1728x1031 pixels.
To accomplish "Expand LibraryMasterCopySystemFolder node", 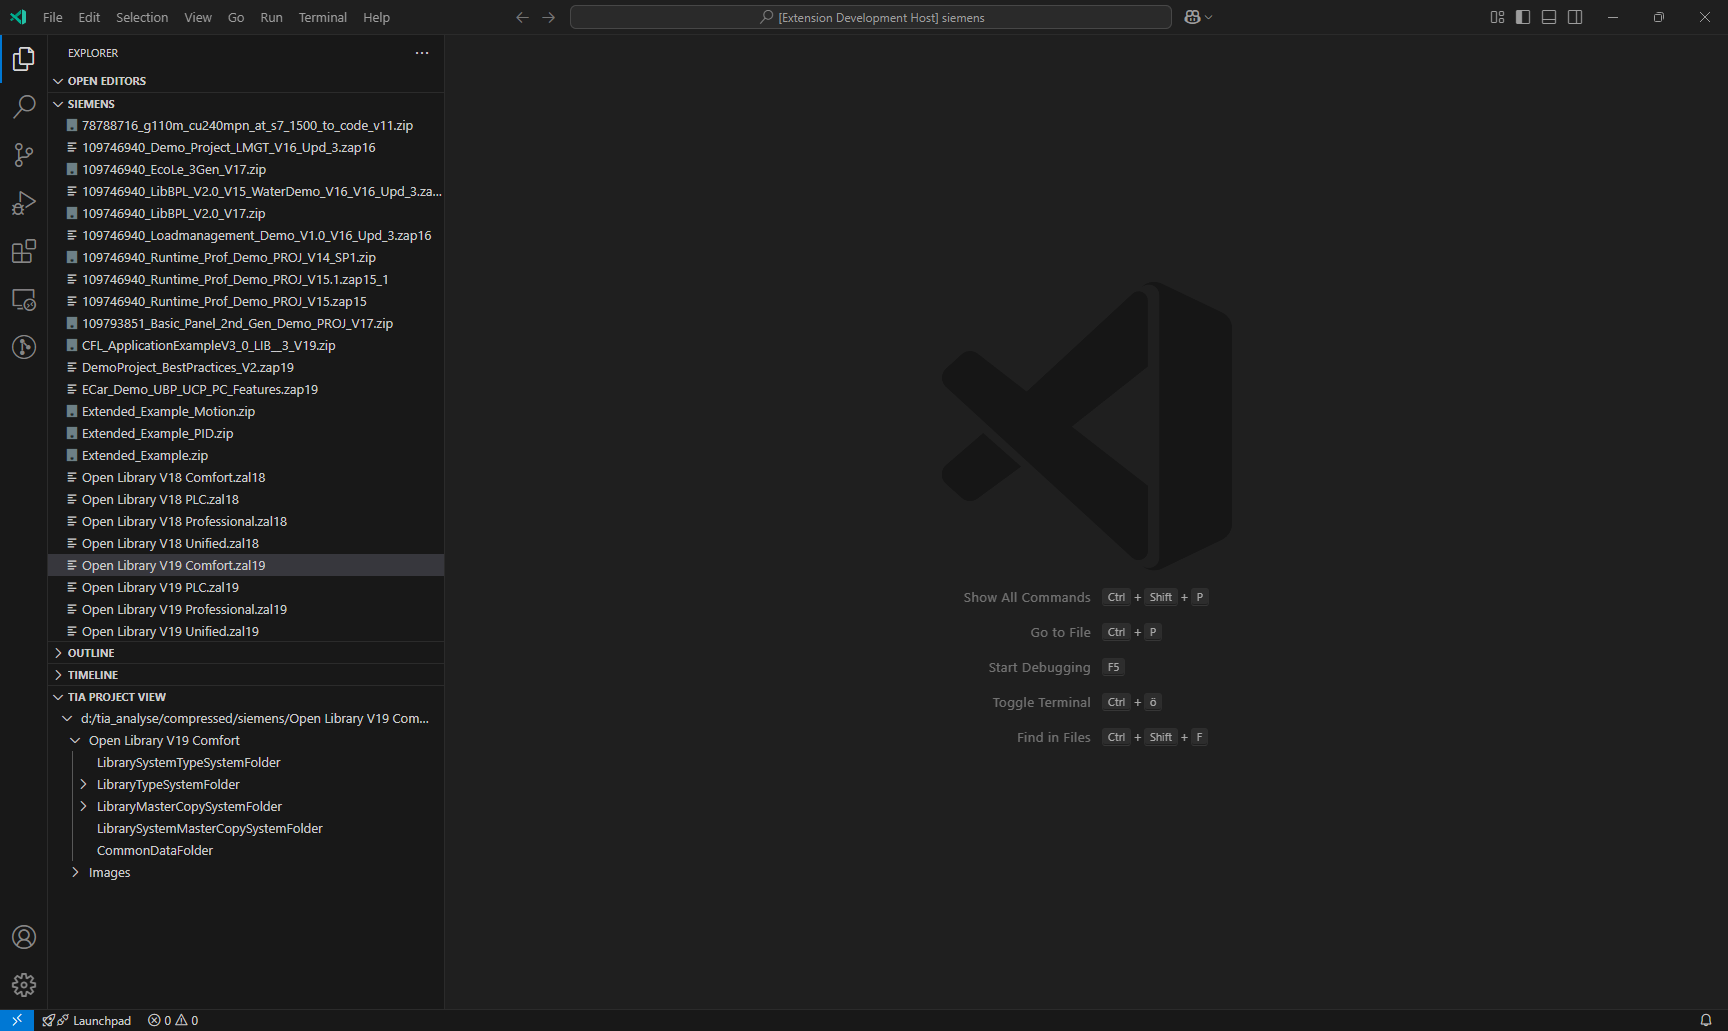I will click(83, 807).
